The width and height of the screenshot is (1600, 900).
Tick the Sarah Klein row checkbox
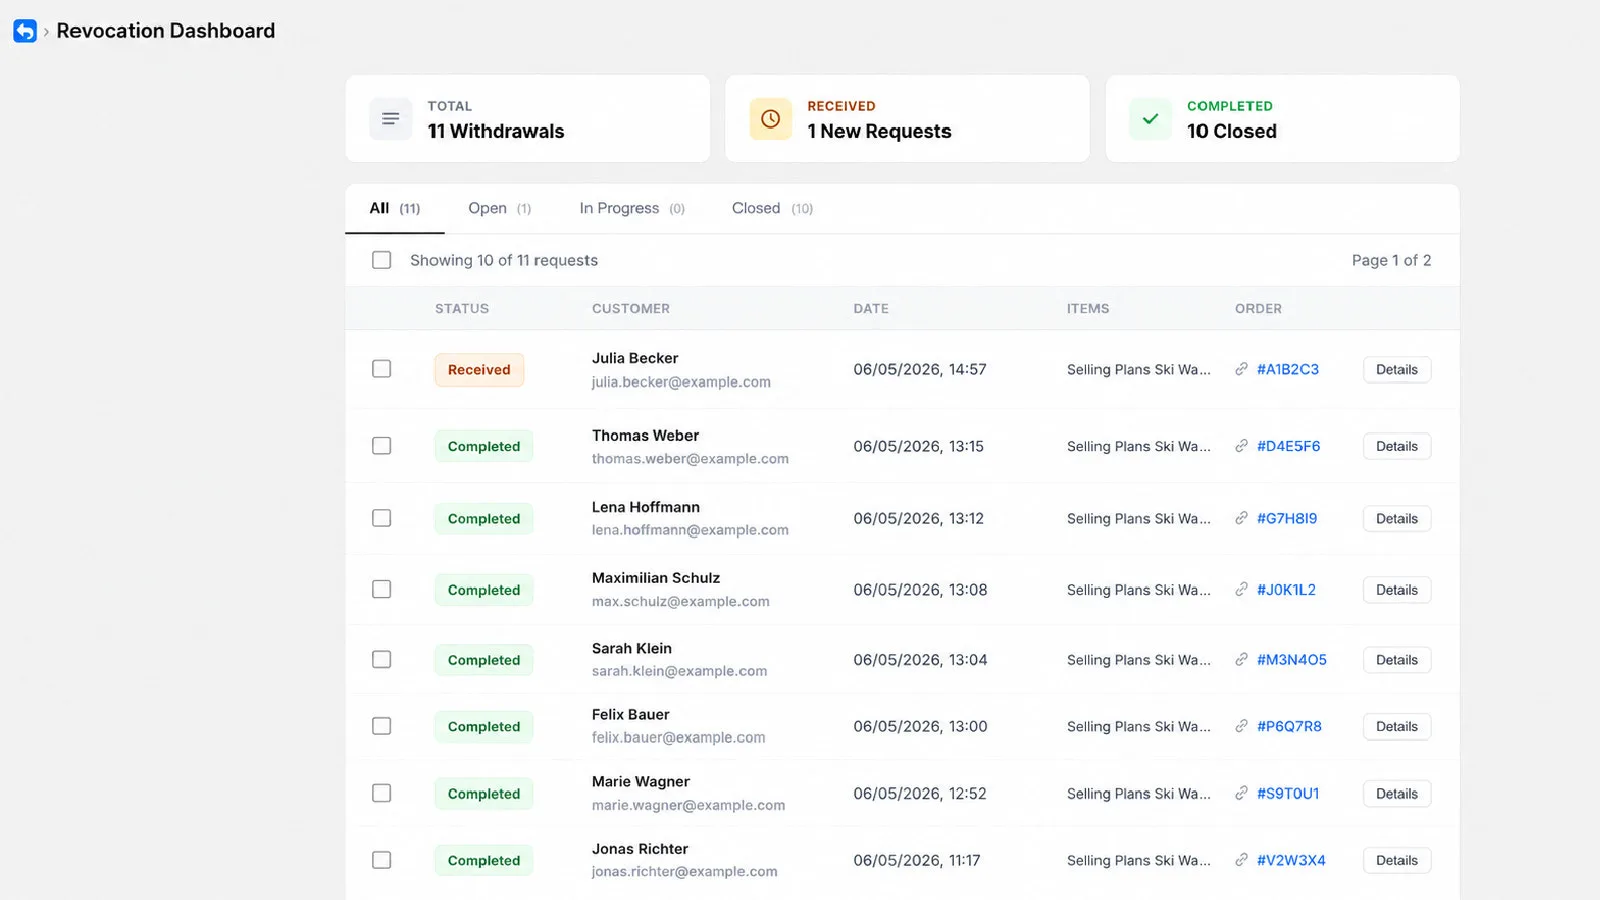pyautogui.click(x=381, y=660)
